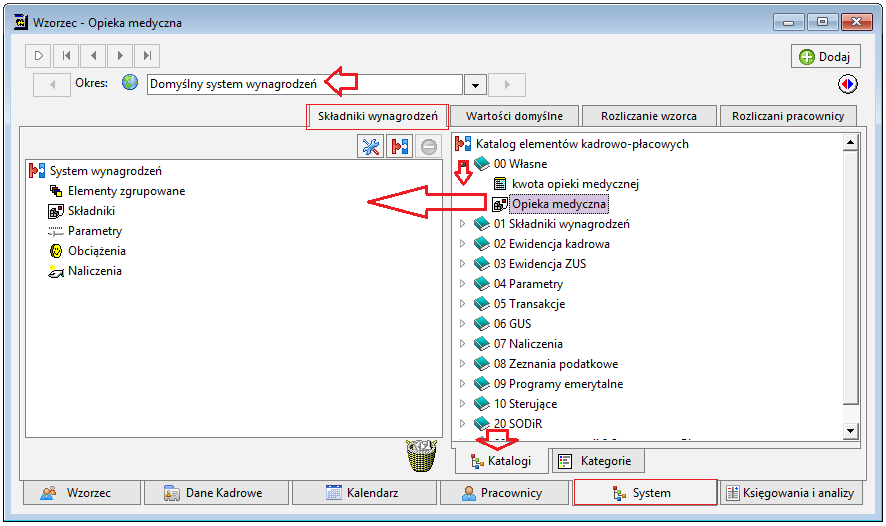Expand 01 Składniki wynagrodzeń folder
The image size is (886, 526).
[x=462, y=224]
